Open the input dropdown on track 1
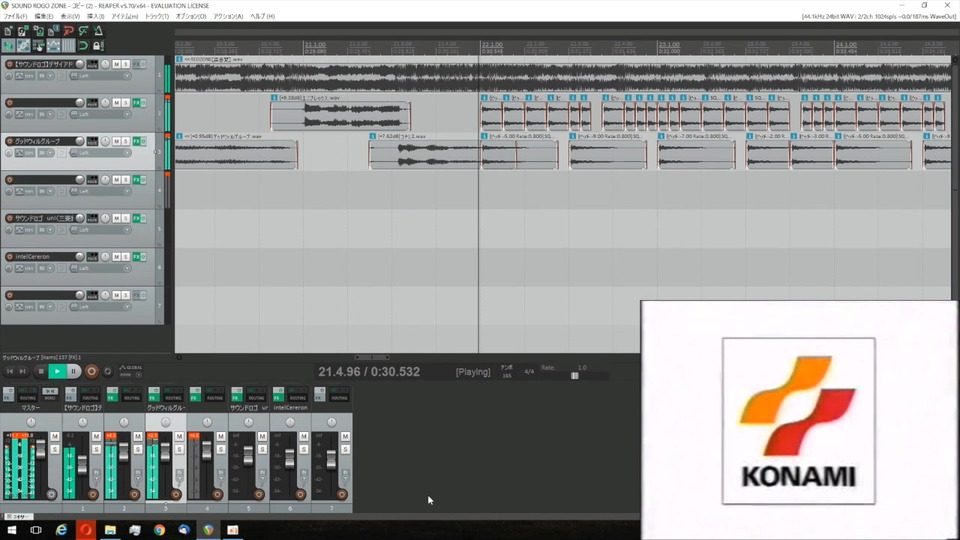This screenshot has width=960, height=540. pyautogui.click(x=101, y=76)
